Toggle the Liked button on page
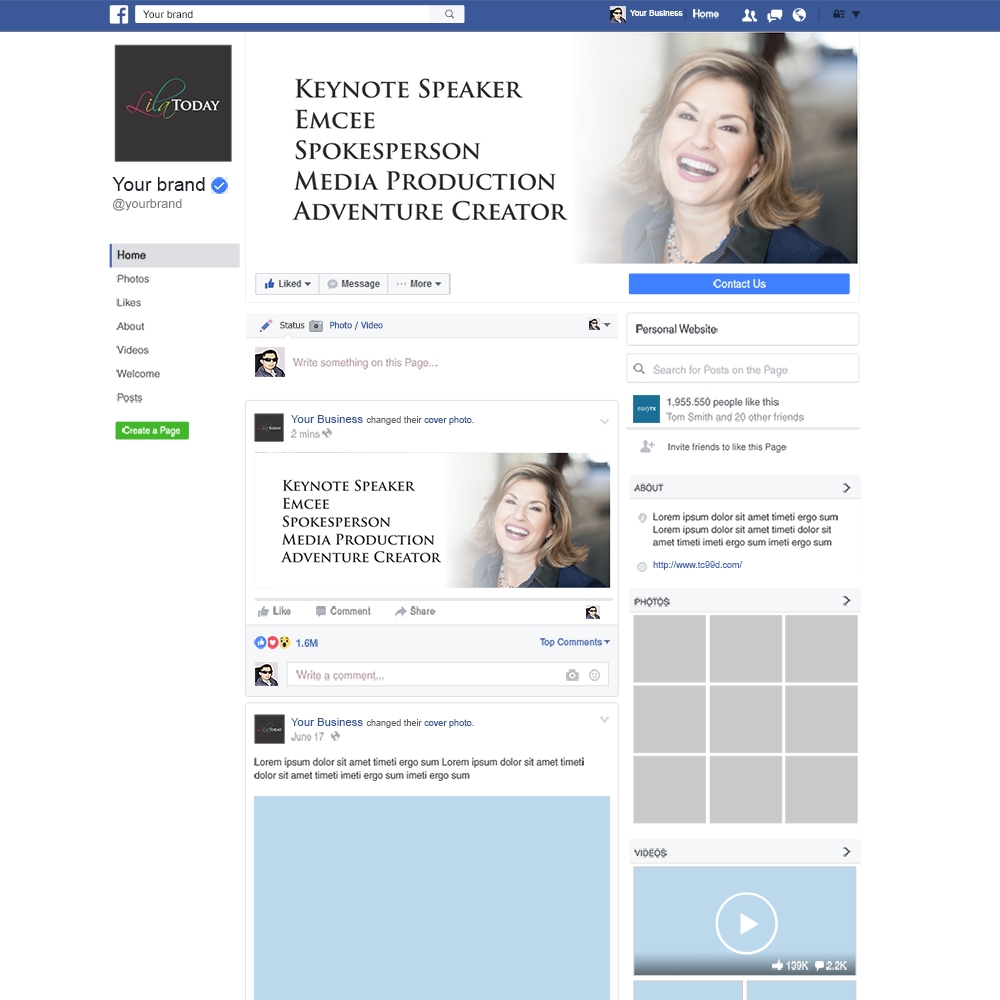Screen dimensions: 1000x1000 287,284
